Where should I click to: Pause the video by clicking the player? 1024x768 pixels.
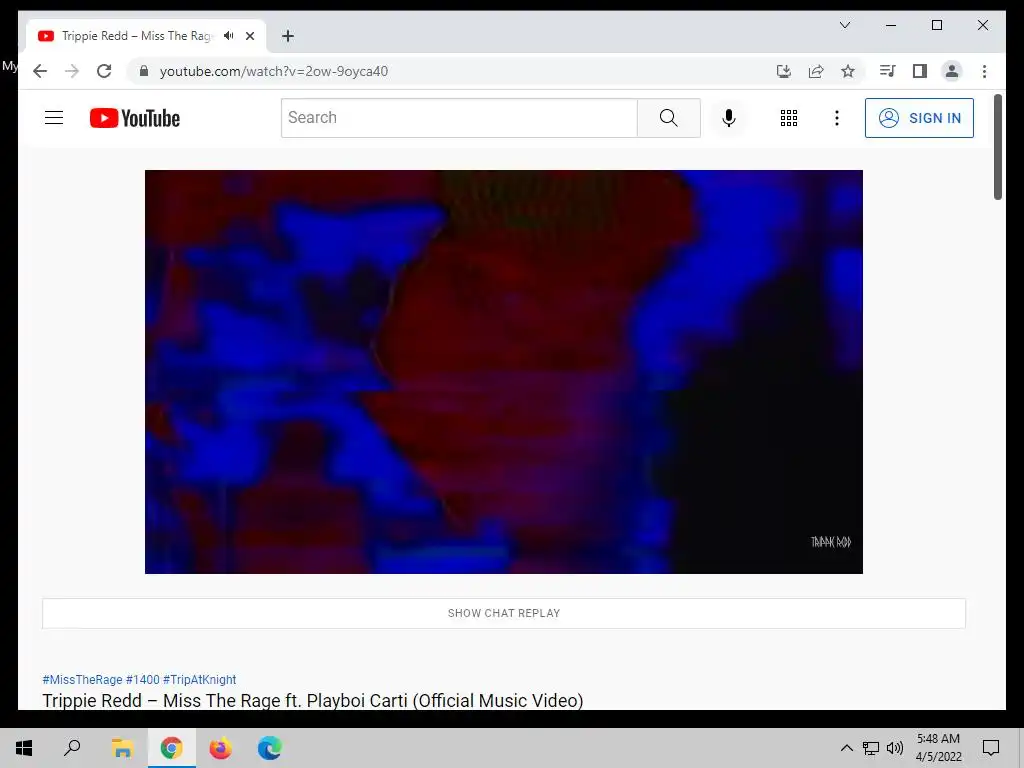504,372
